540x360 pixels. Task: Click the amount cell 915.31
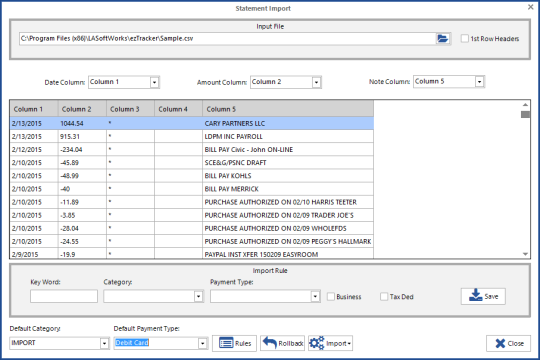(x=82, y=136)
